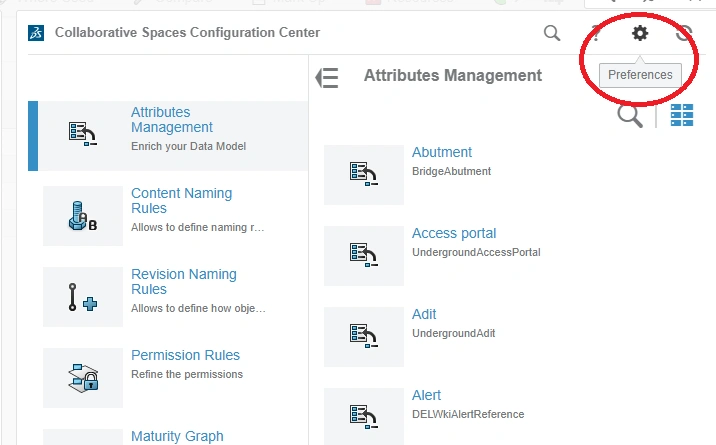Open Permission Rules link
The width and height of the screenshot is (716, 445).
185,355
